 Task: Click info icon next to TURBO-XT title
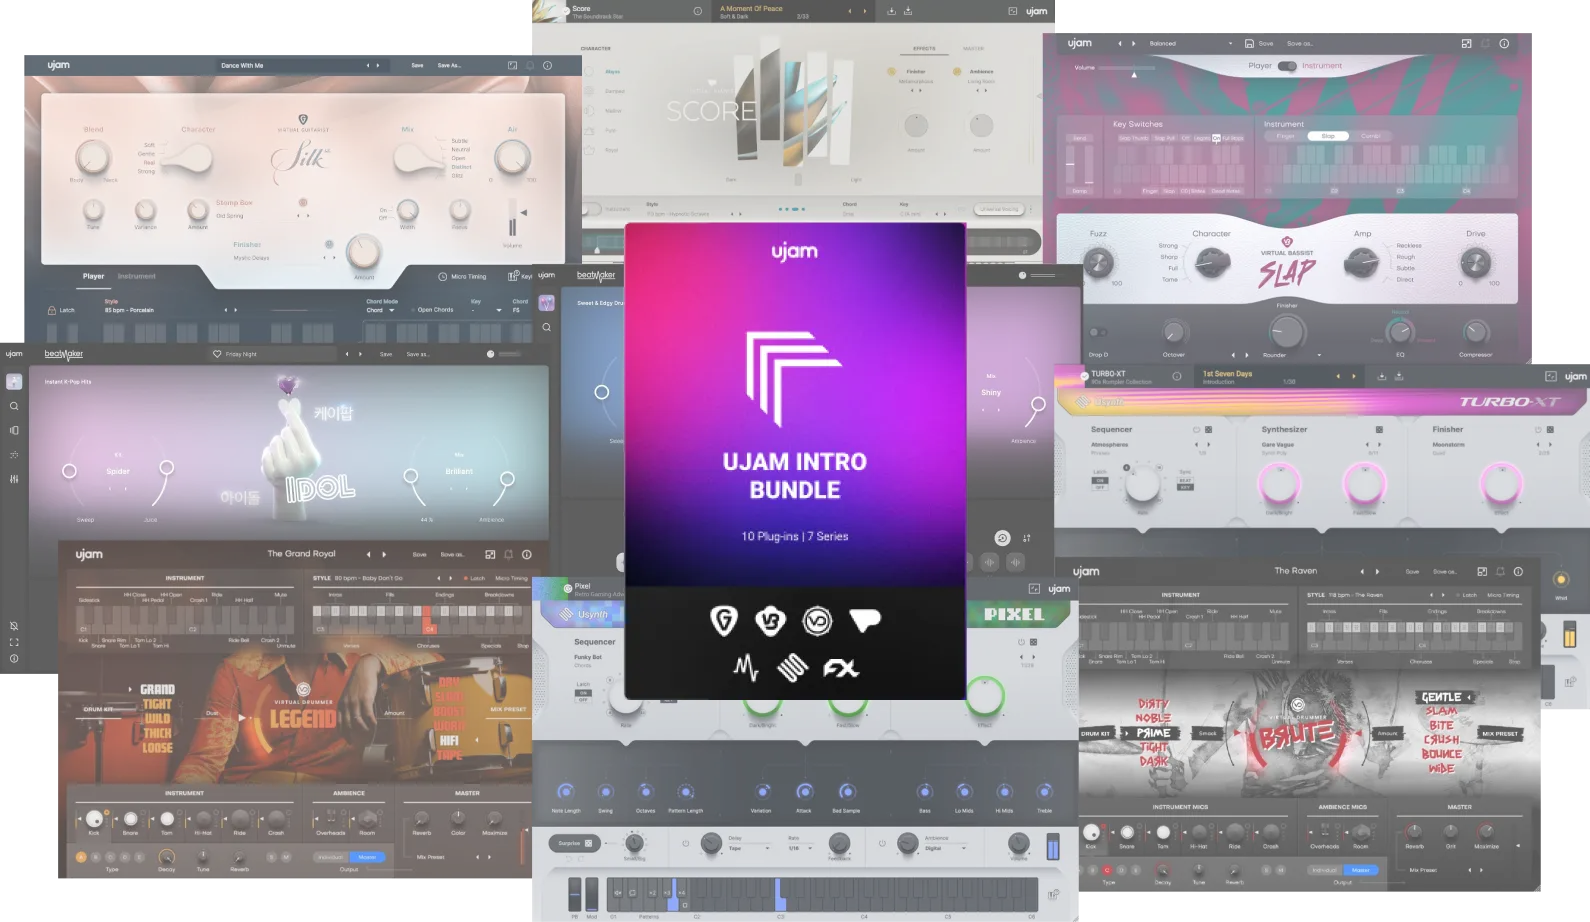pyautogui.click(x=1177, y=377)
